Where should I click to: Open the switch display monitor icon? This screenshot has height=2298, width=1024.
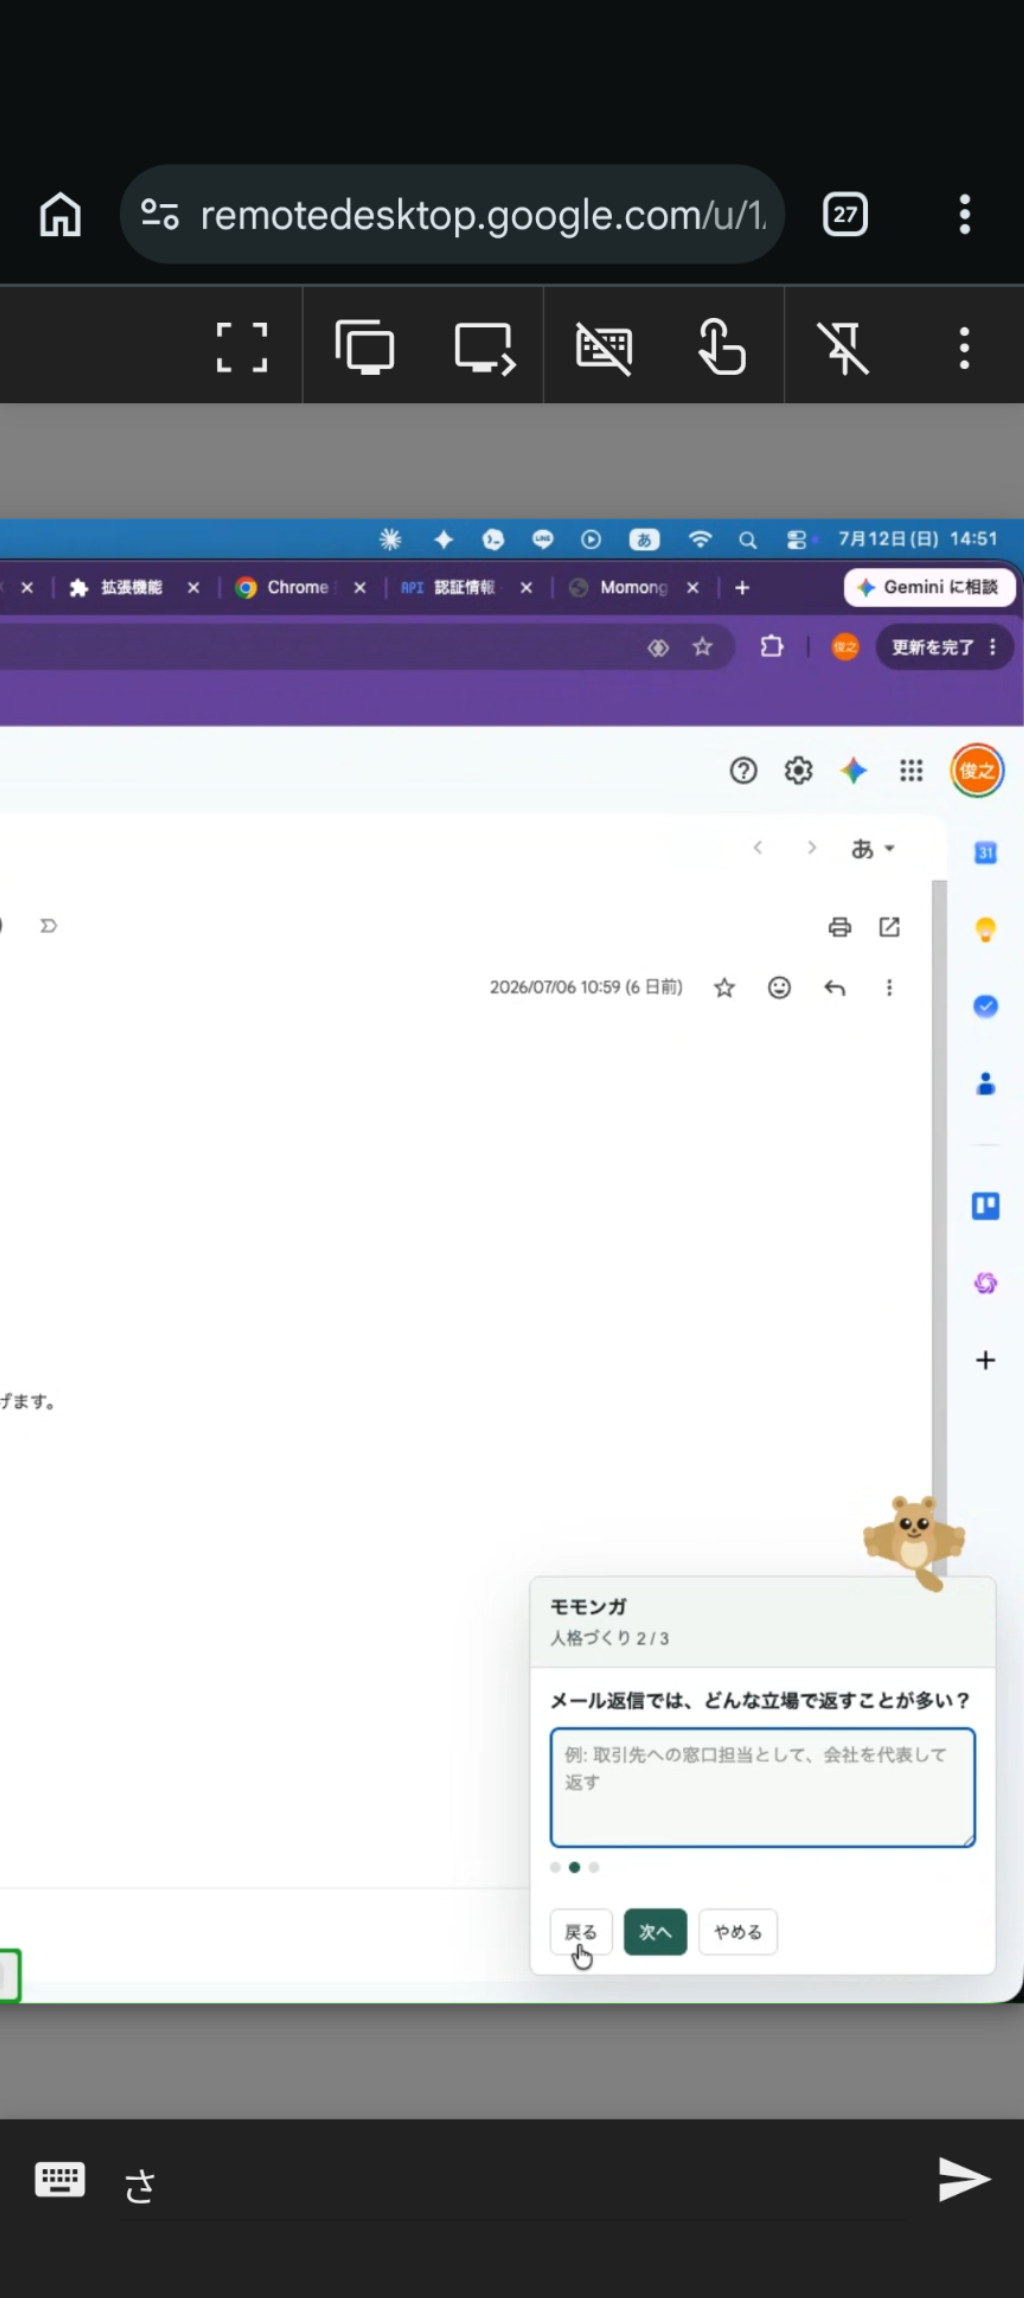[485, 348]
